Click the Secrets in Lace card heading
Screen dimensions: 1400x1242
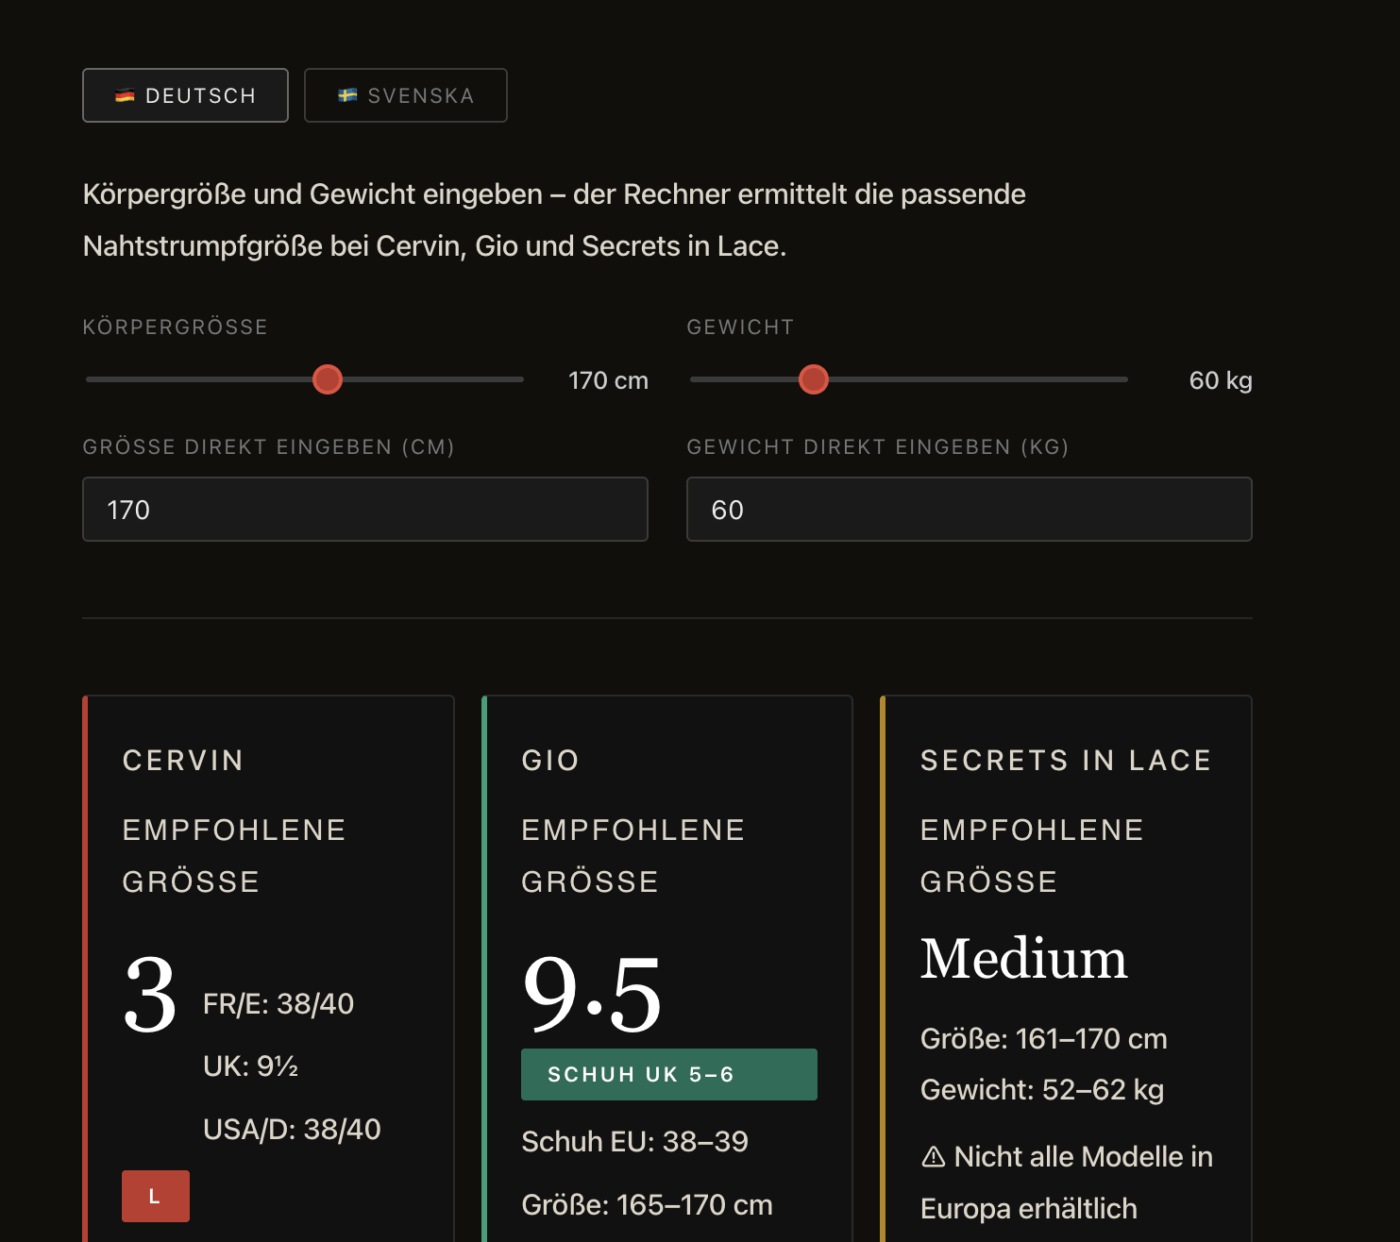point(1066,761)
